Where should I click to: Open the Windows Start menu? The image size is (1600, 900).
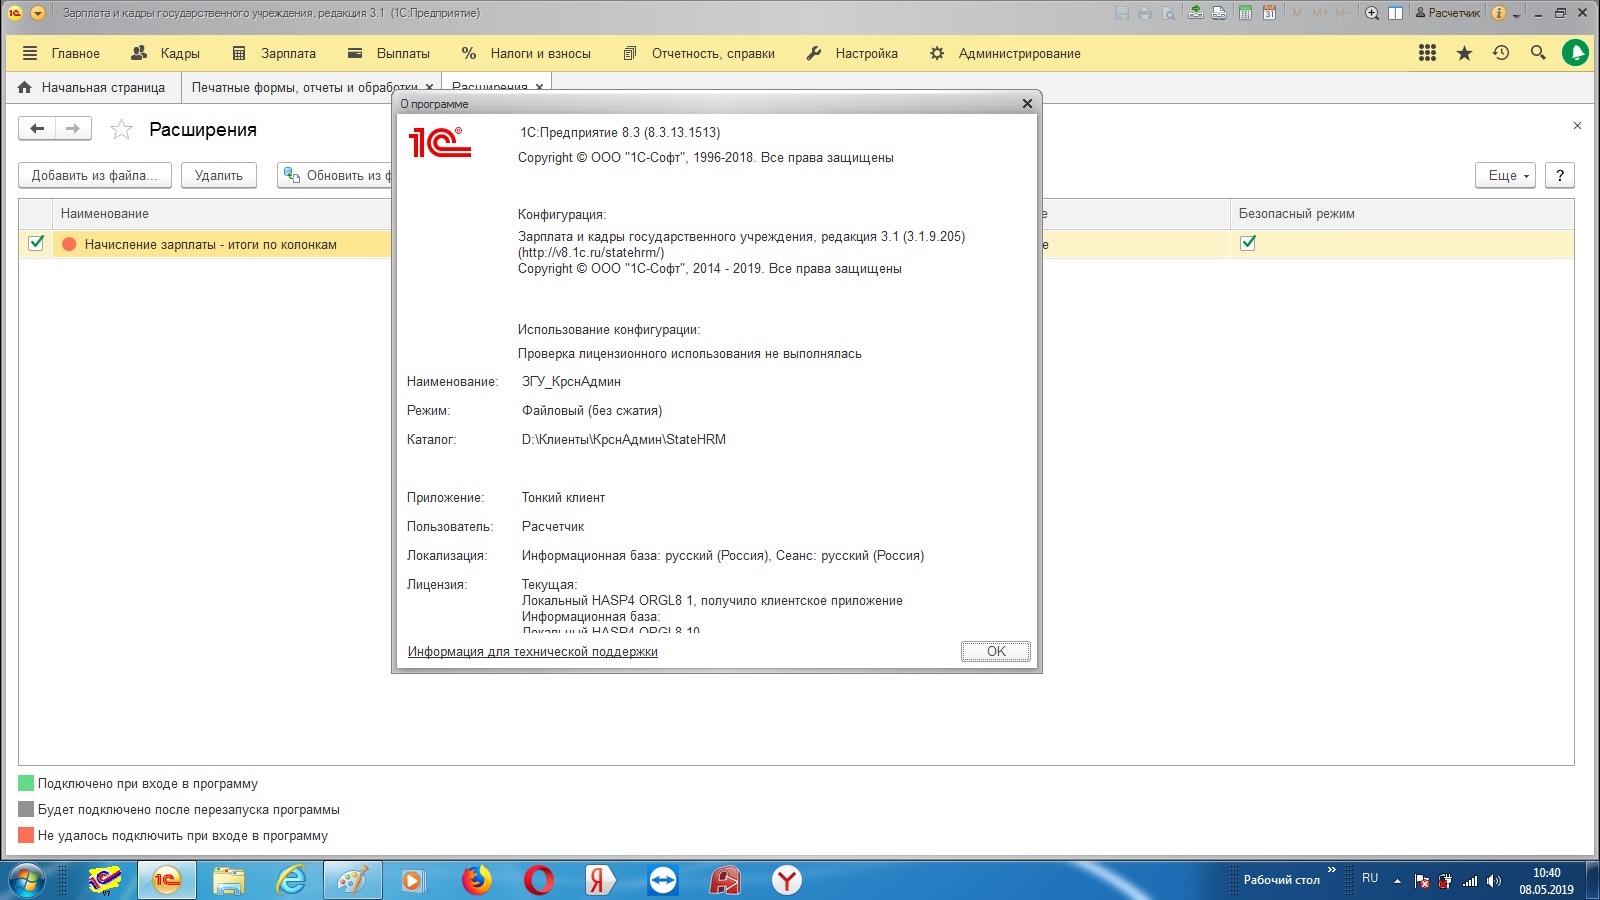click(x=26, y=880)
